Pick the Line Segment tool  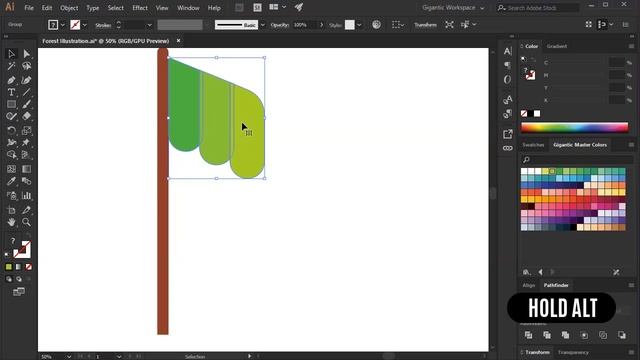pyautogui.click(x=27, y=92)
